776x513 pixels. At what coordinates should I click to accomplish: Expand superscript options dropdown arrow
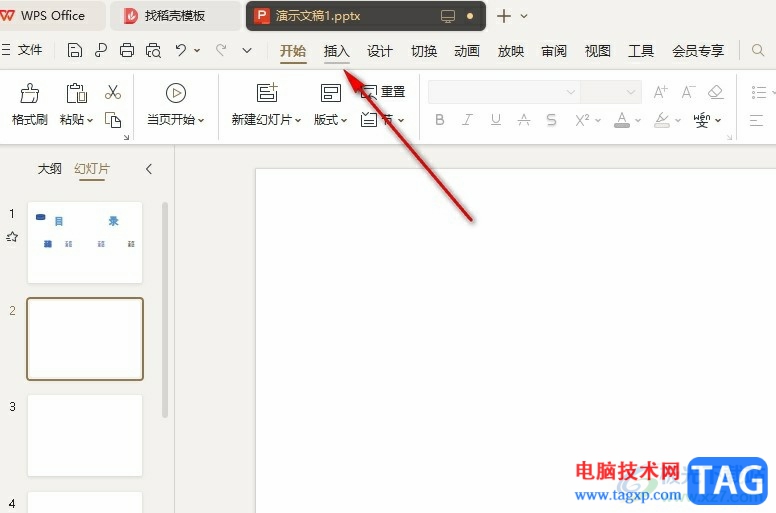click(598, 120)
